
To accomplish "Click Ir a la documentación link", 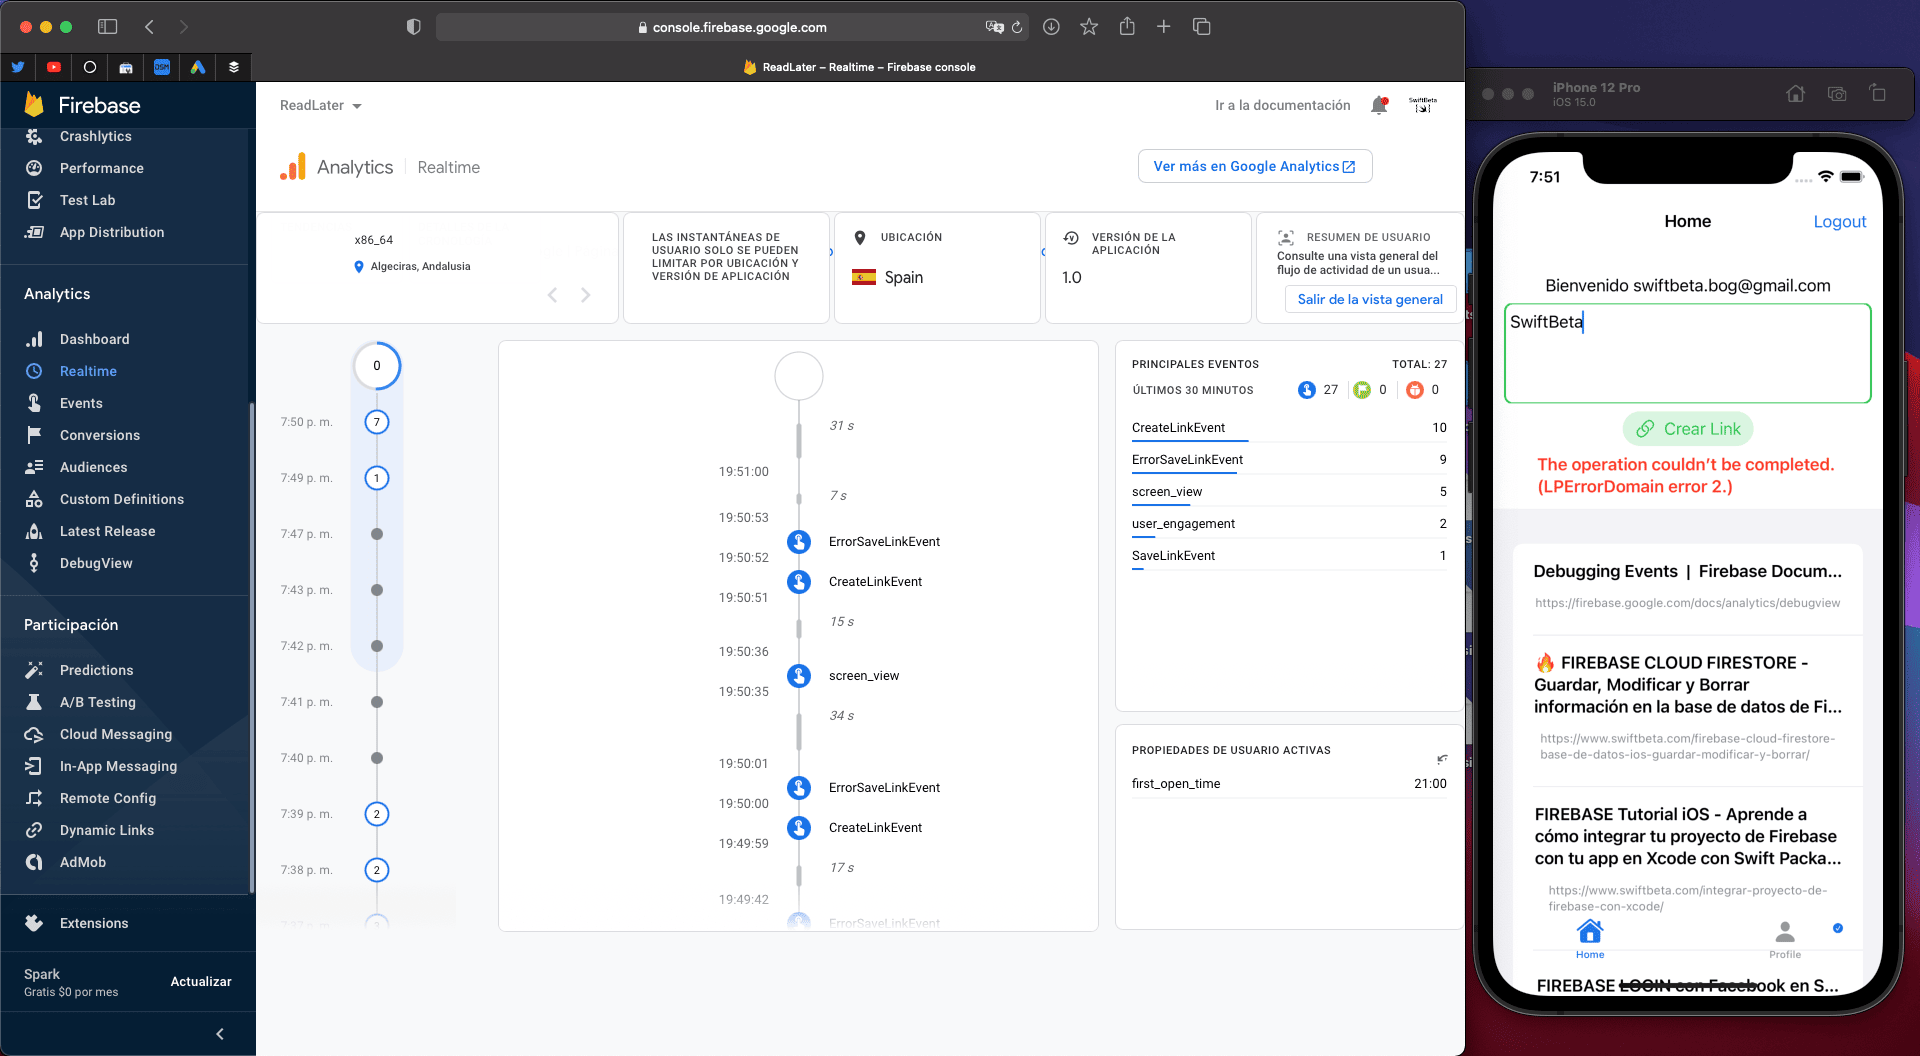I will 1283,105.
